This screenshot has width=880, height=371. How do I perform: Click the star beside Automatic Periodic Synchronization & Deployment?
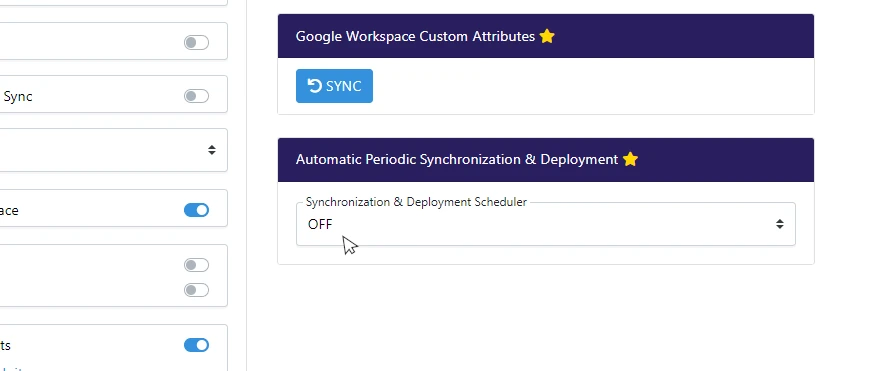tap(630, 159)
